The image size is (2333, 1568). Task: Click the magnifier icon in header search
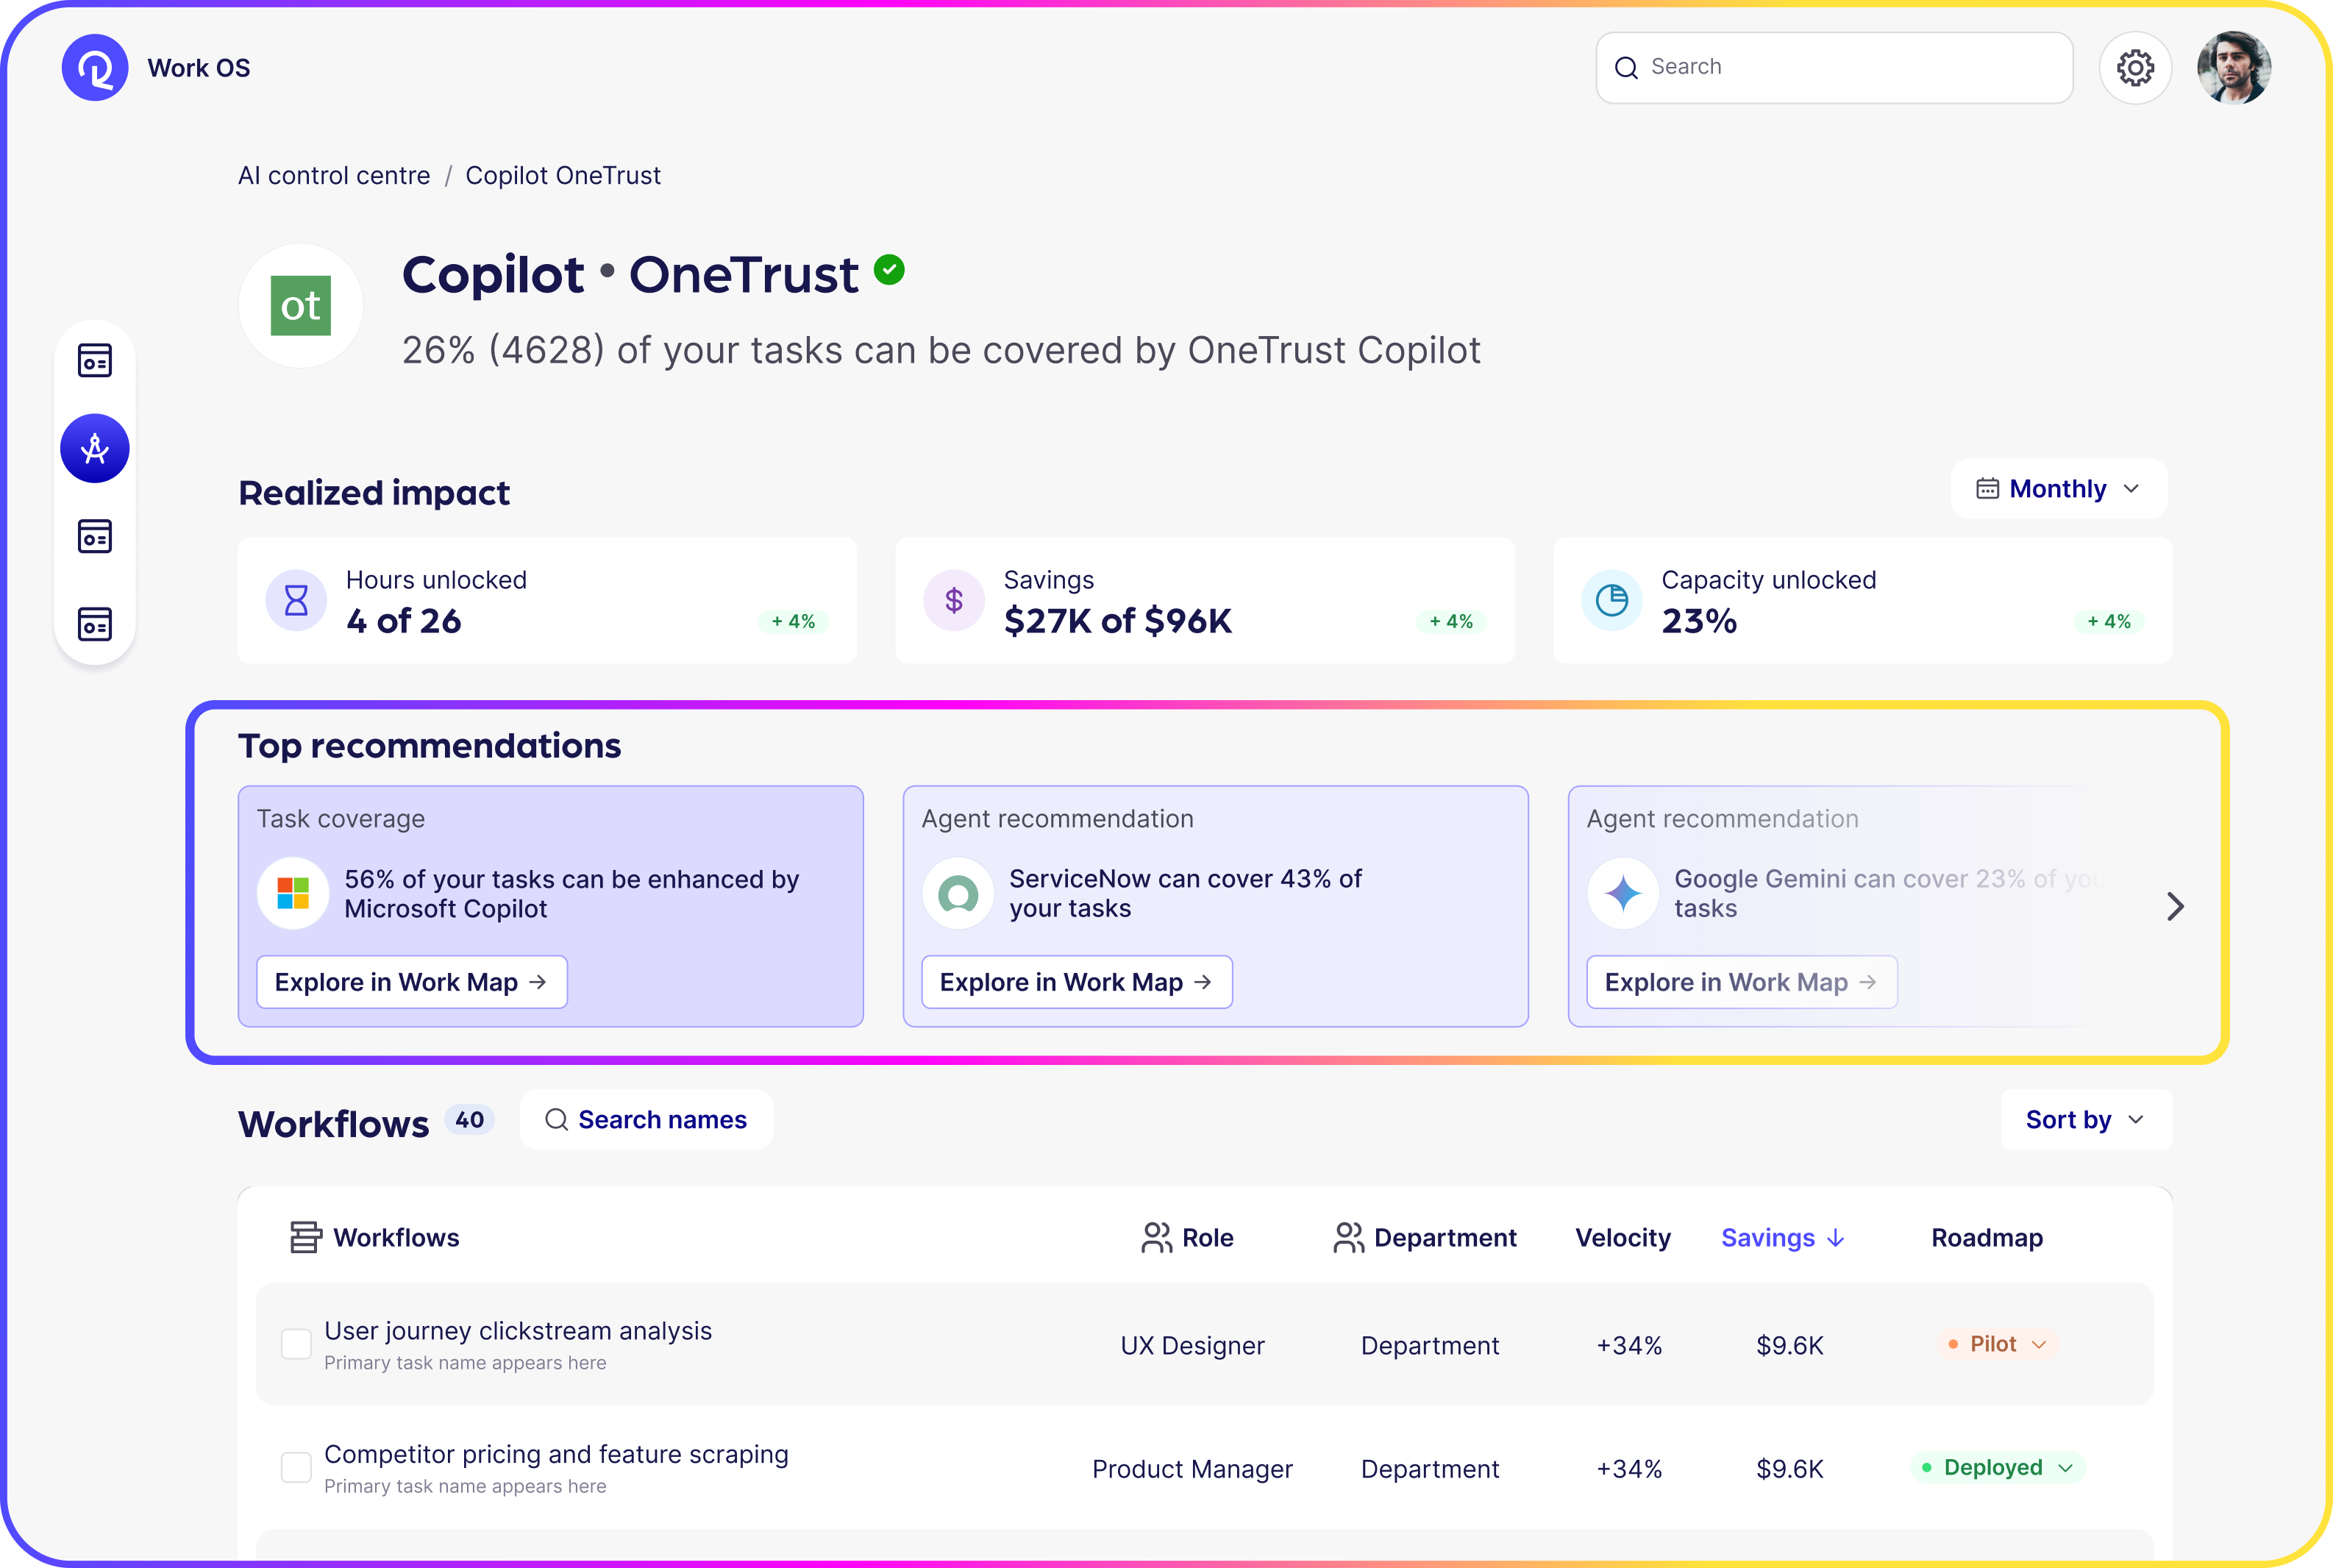1627,68
